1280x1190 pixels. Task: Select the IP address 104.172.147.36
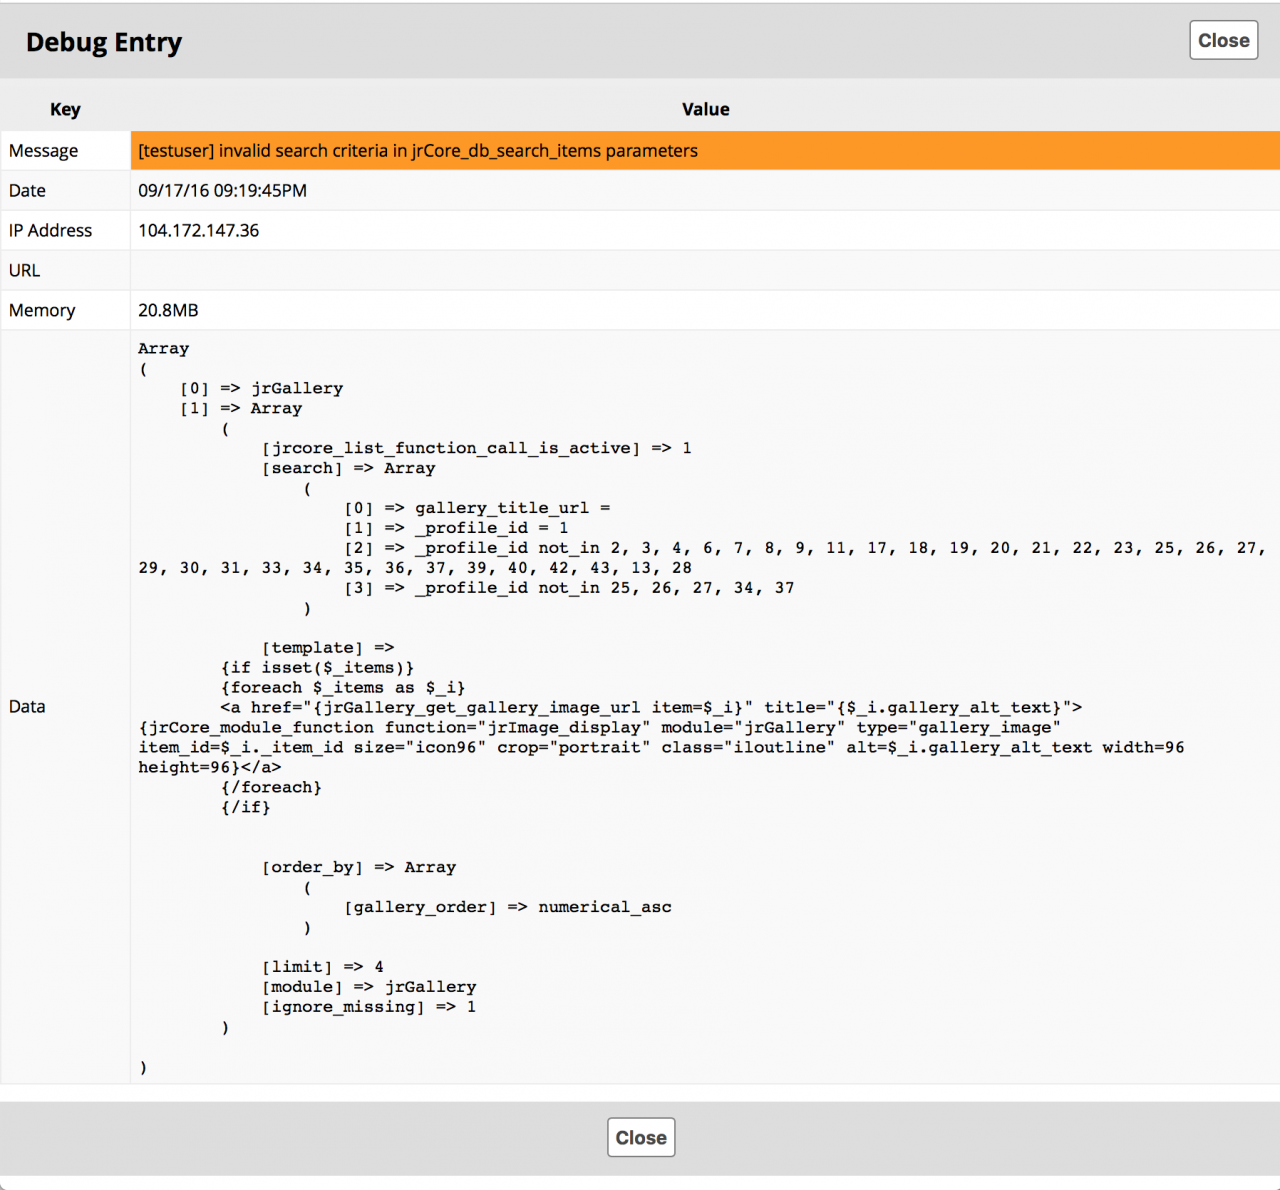(198, 231)
